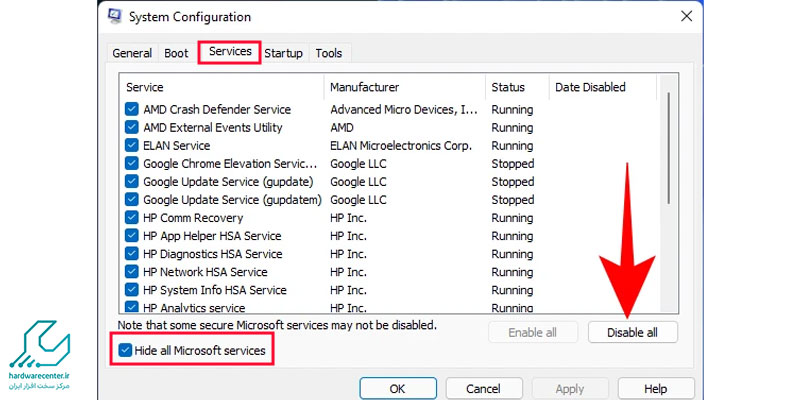Click the greyed-out Enable all button
The height and width of the screenshot is (400, 800).
pos(533,333)
